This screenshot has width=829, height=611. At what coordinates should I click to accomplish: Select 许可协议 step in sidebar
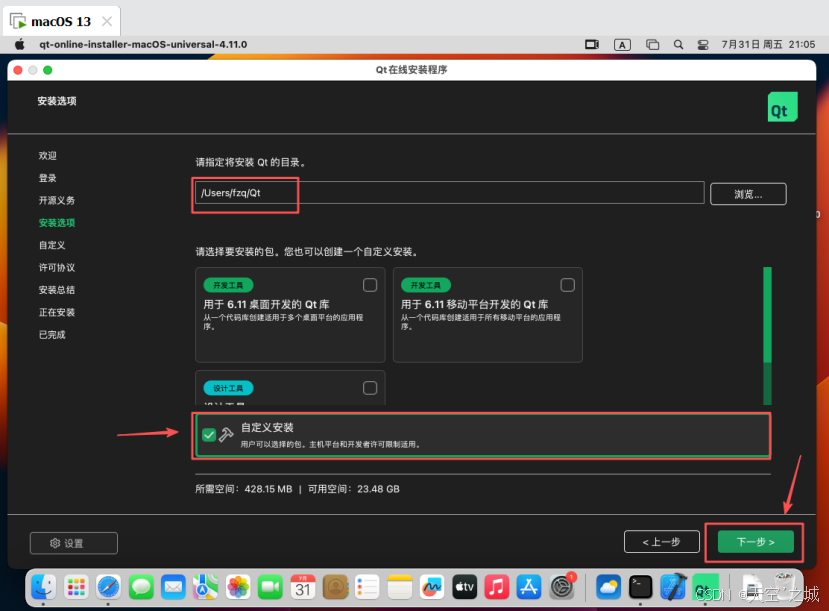[x=57, y=267]
